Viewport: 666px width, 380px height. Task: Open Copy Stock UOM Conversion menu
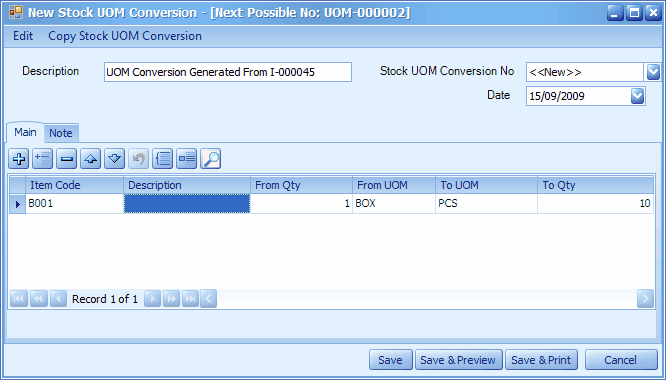pyautogui.click(x=125, y=36)
